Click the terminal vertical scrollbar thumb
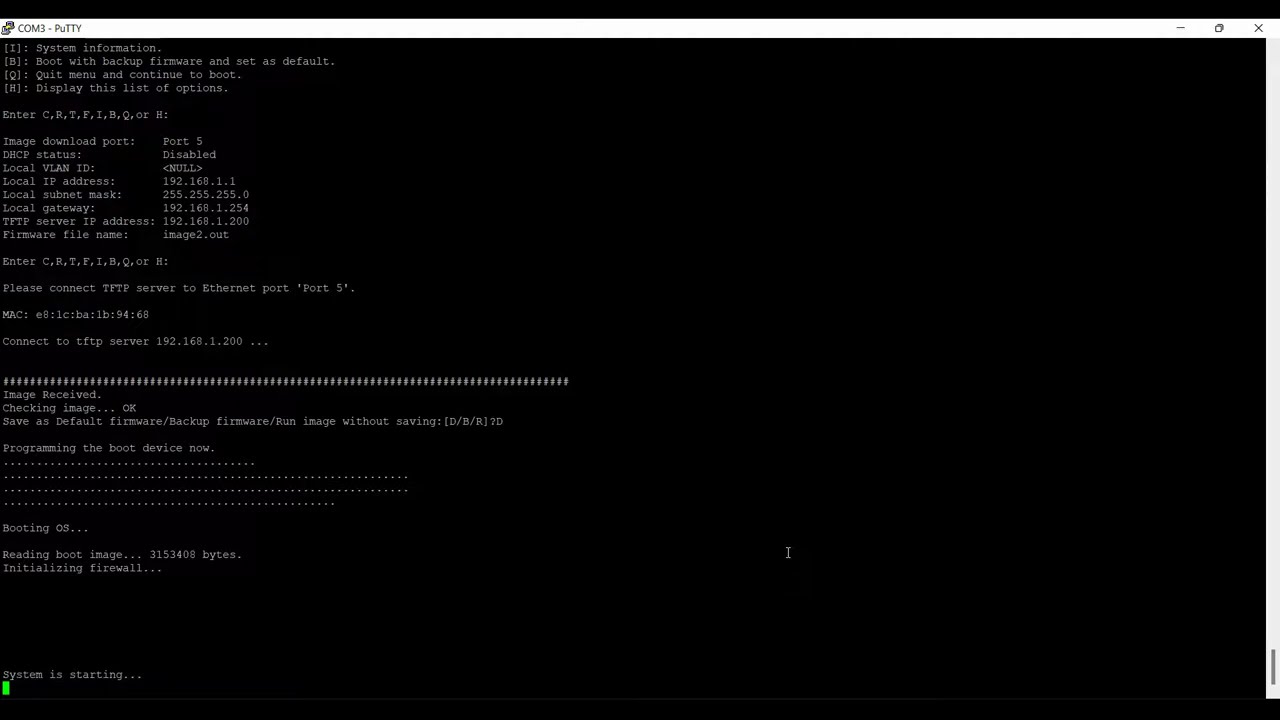Viewport: 1280px width, 720px height. (1273, 667)
